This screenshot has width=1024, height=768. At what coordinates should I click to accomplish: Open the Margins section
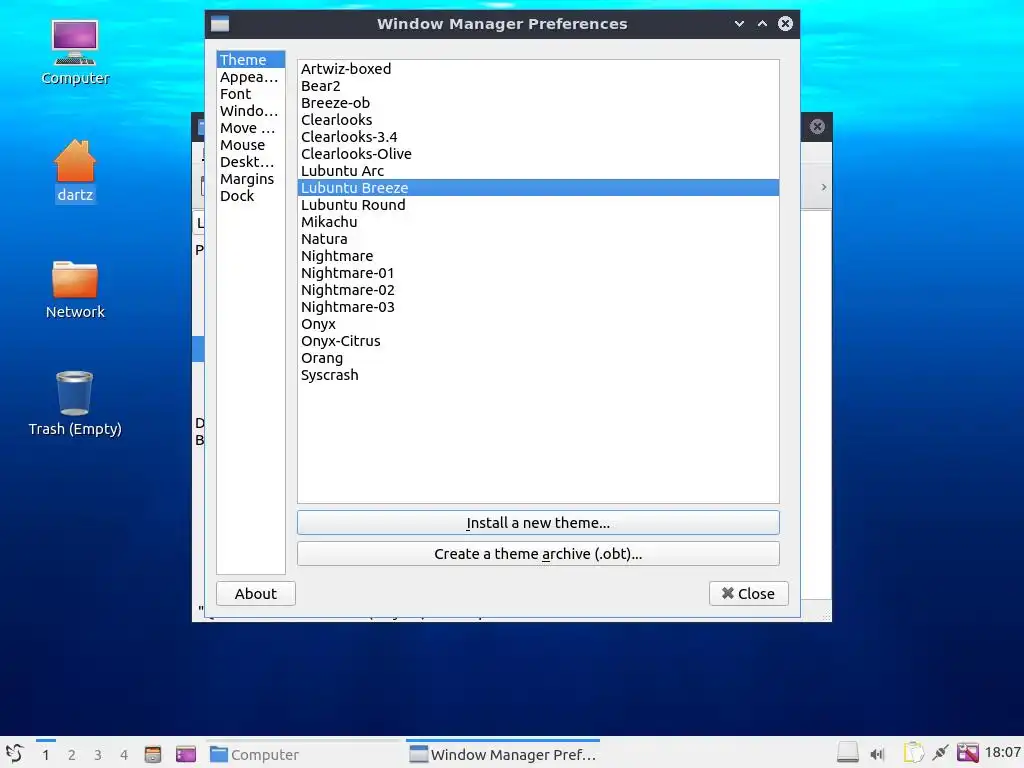tap(251, 178)
